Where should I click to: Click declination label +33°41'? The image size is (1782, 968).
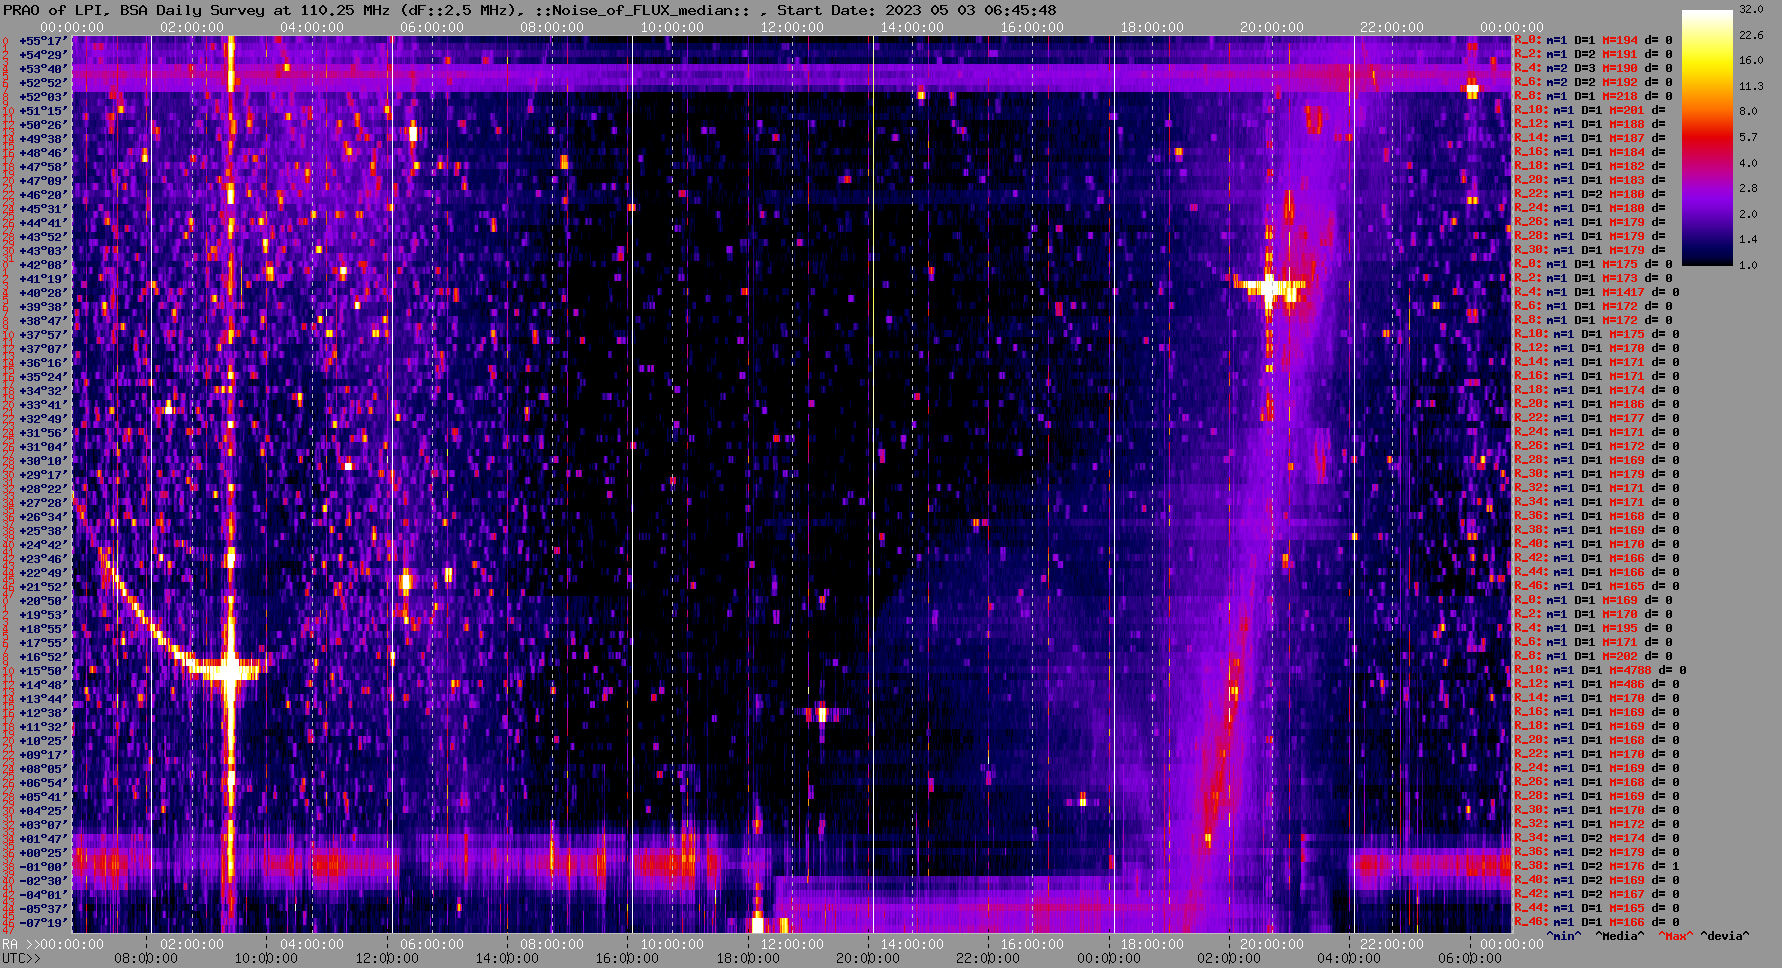pos(42,404)
